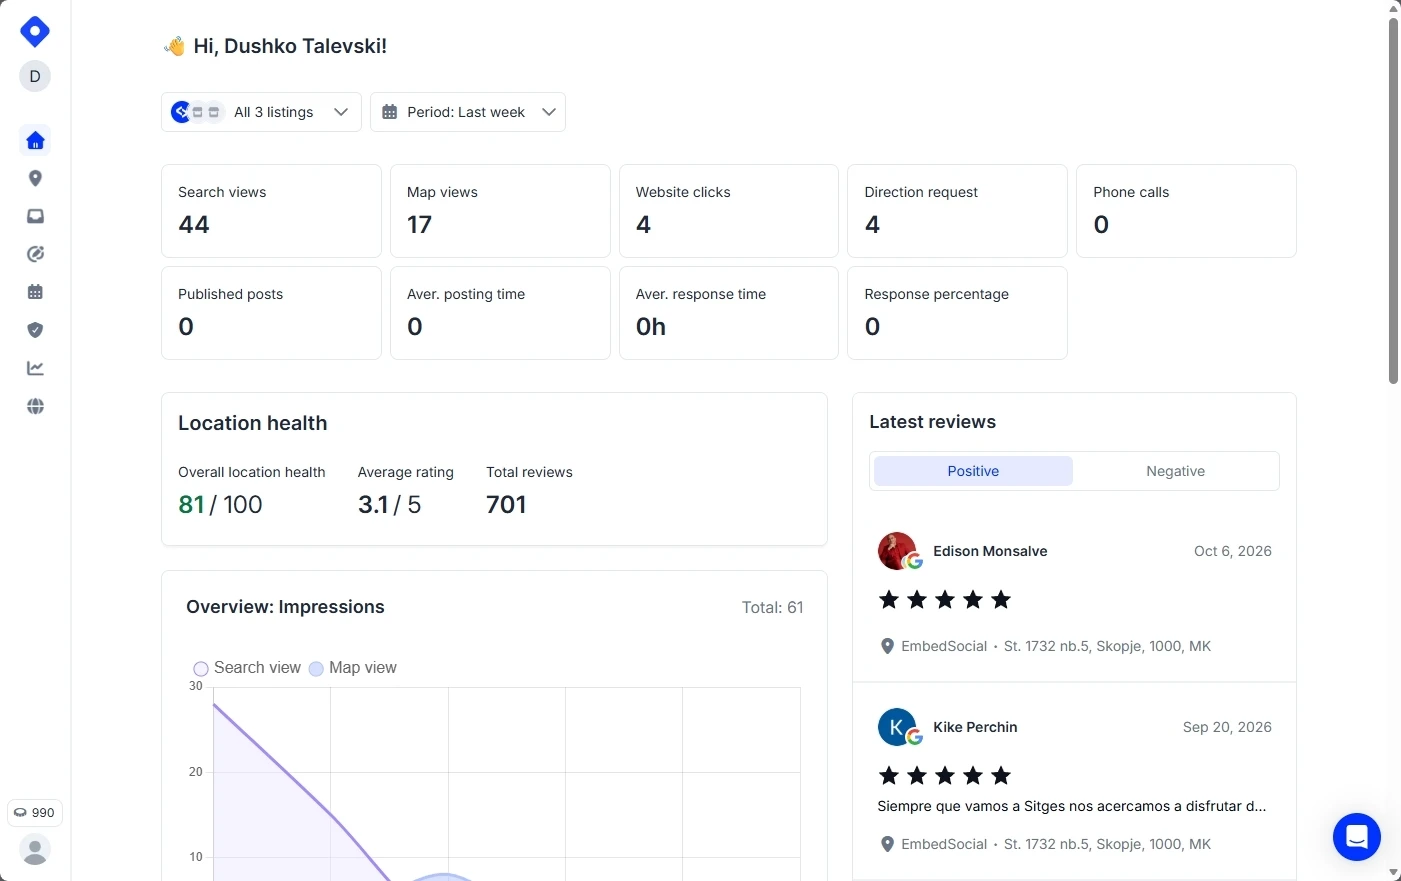Click the name Edison Monsalve
This screenshot has height=881, width=1401.
tap(990, 551)
